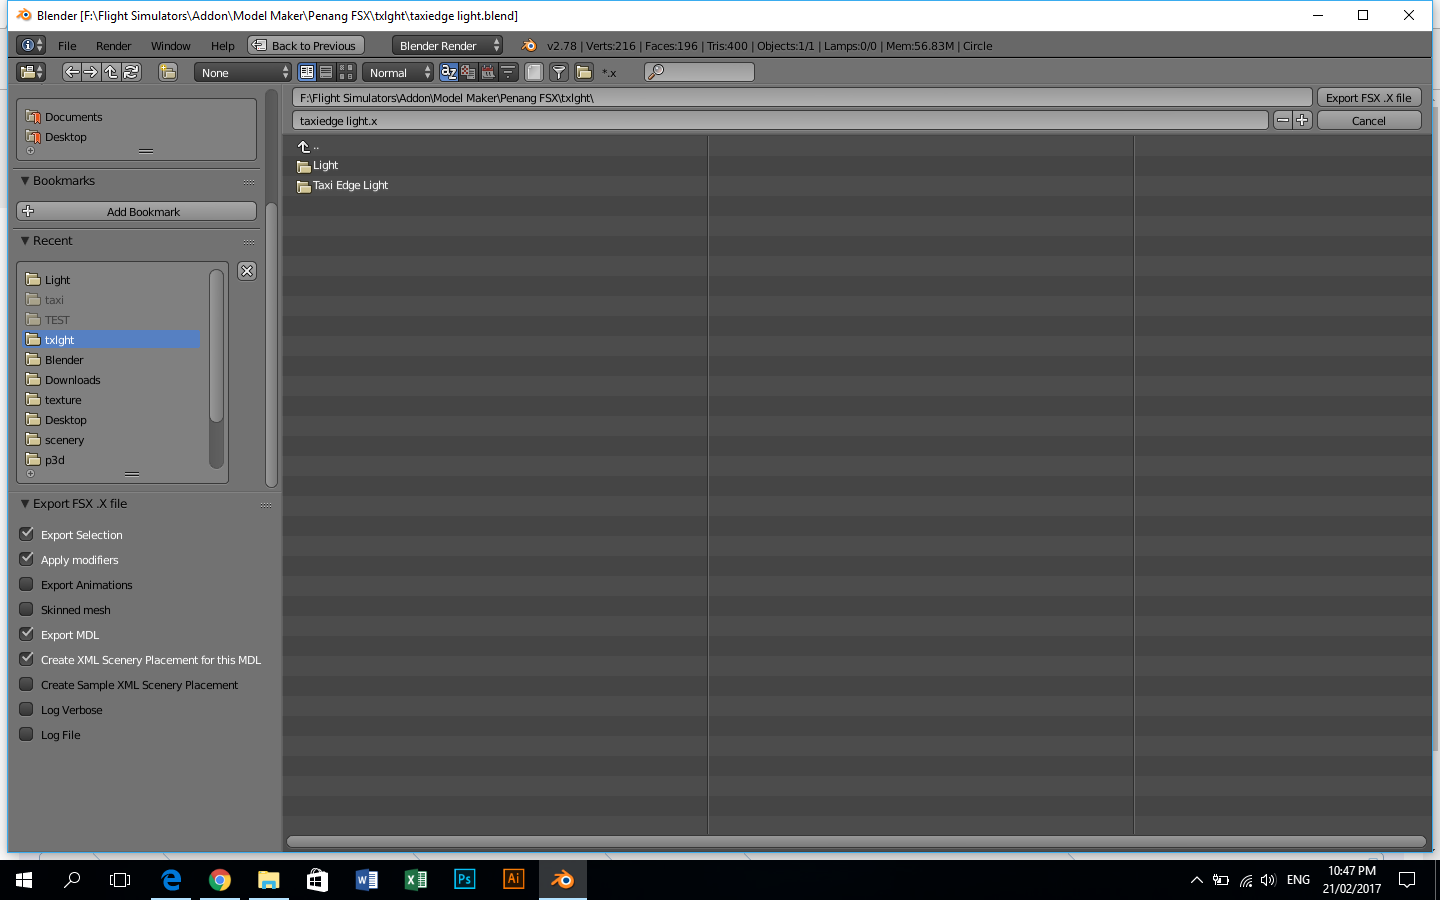This screenshot has width=1440, height=900.
Task: Sort files by modification date
Action: click(x=488, y=71)
